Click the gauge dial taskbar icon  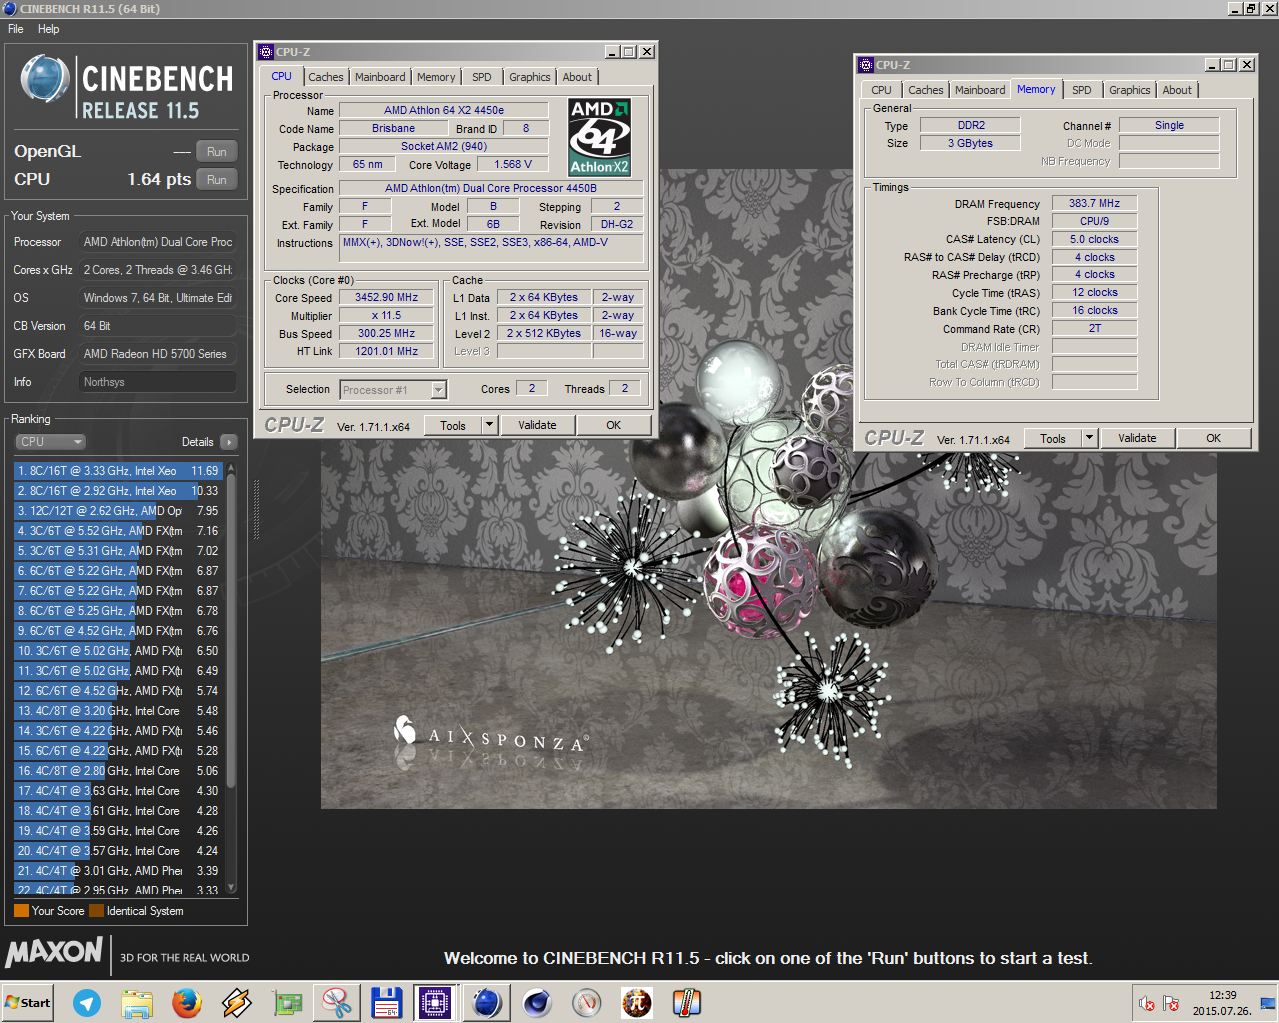587,1002
